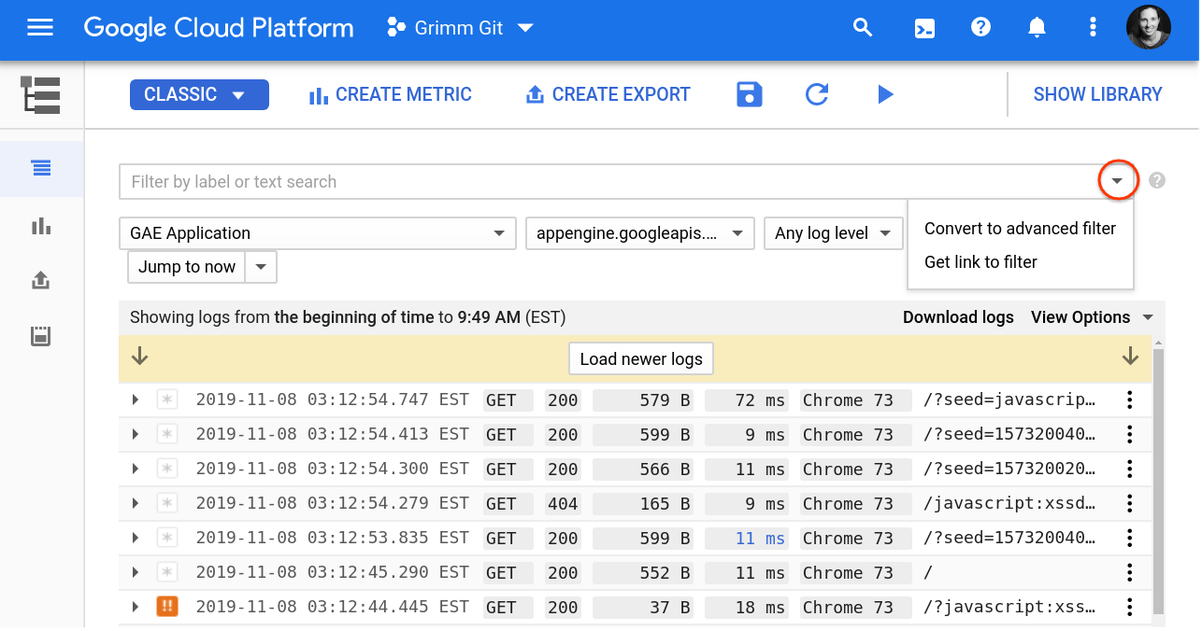Expand the 03:12:45.290 log entry

pos(136,573)
